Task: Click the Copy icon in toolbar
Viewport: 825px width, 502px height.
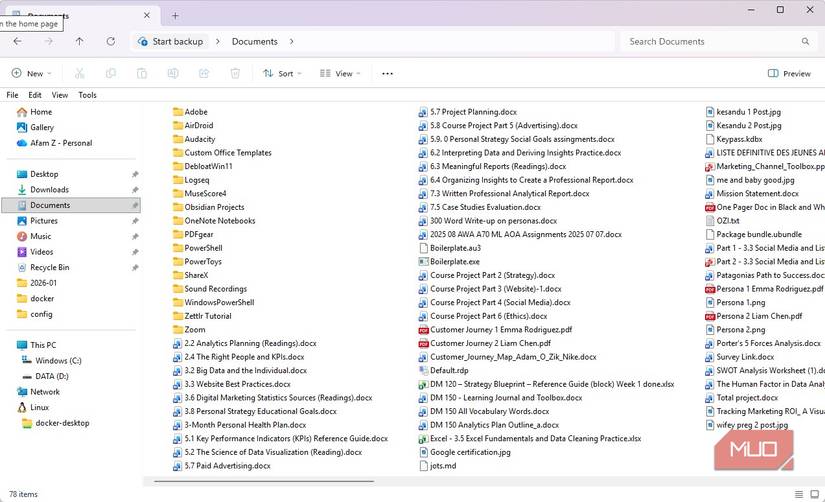Action: pyautogui.click(x=110, y=74)
